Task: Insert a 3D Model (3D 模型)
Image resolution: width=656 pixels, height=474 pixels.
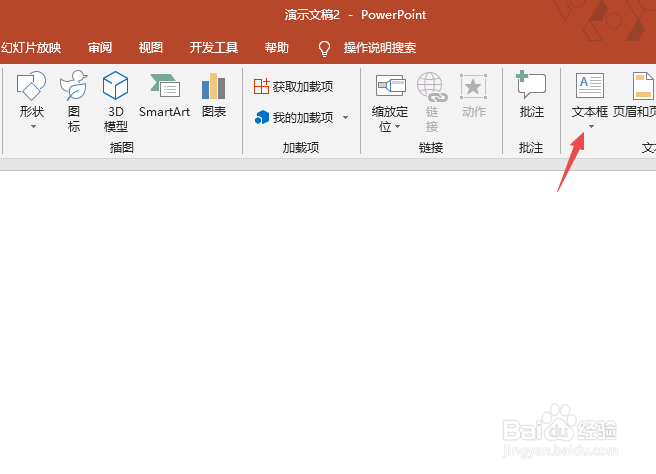Action: click(x=115, y=100)
